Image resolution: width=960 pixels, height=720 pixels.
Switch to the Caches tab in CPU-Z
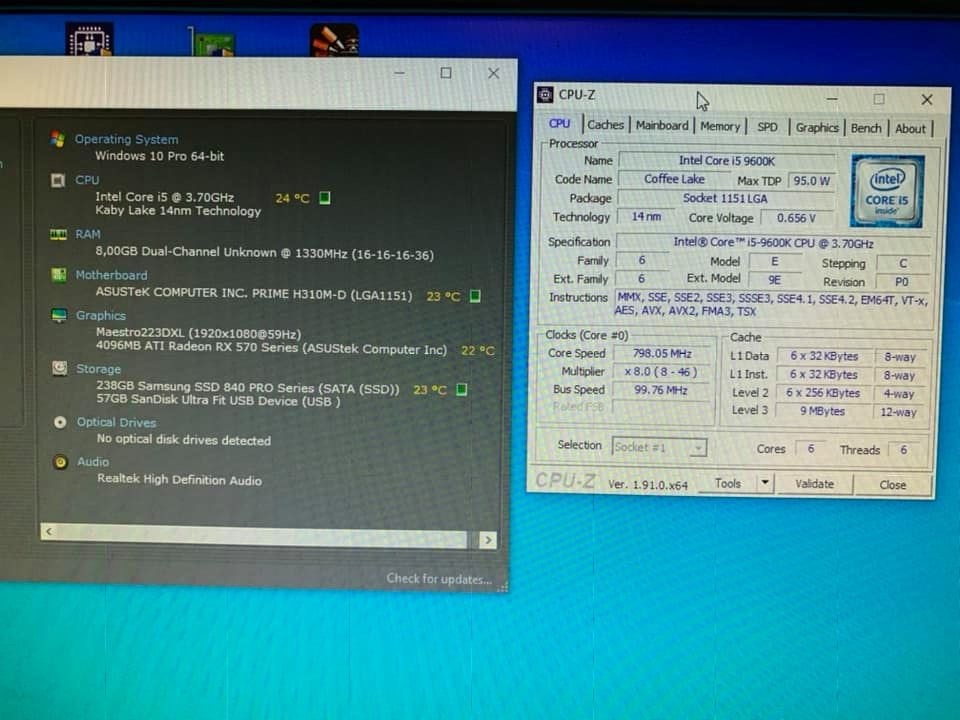[x=606, y=125]
